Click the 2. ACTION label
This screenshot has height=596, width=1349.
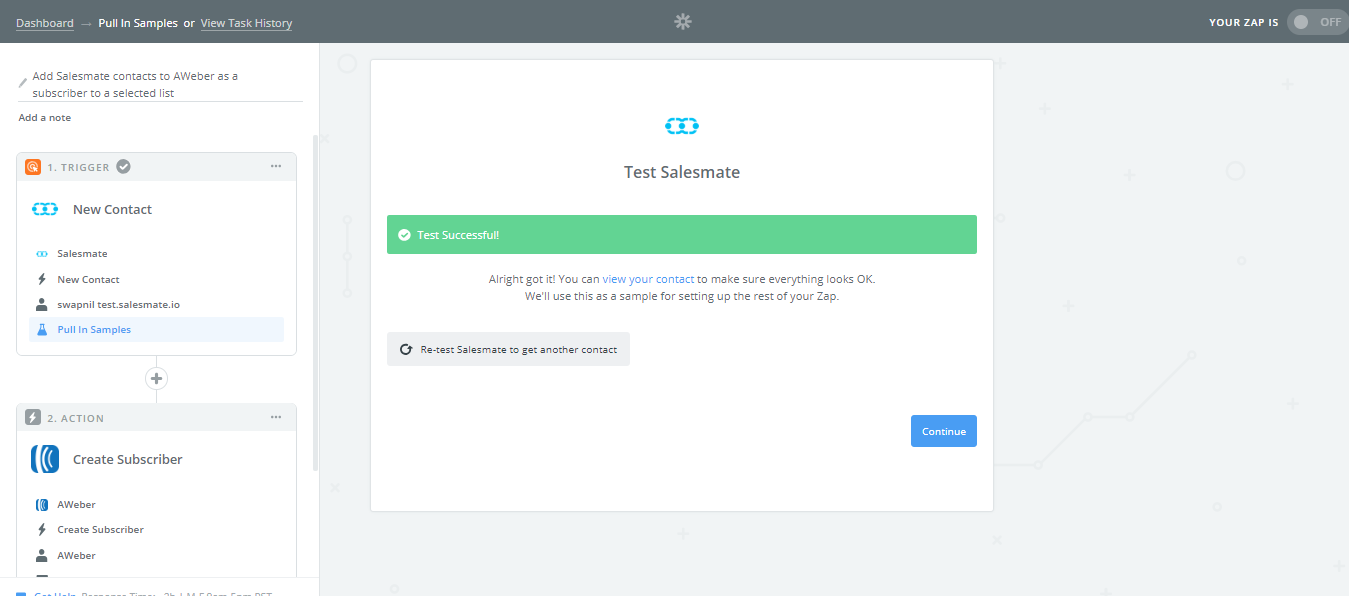76,418
